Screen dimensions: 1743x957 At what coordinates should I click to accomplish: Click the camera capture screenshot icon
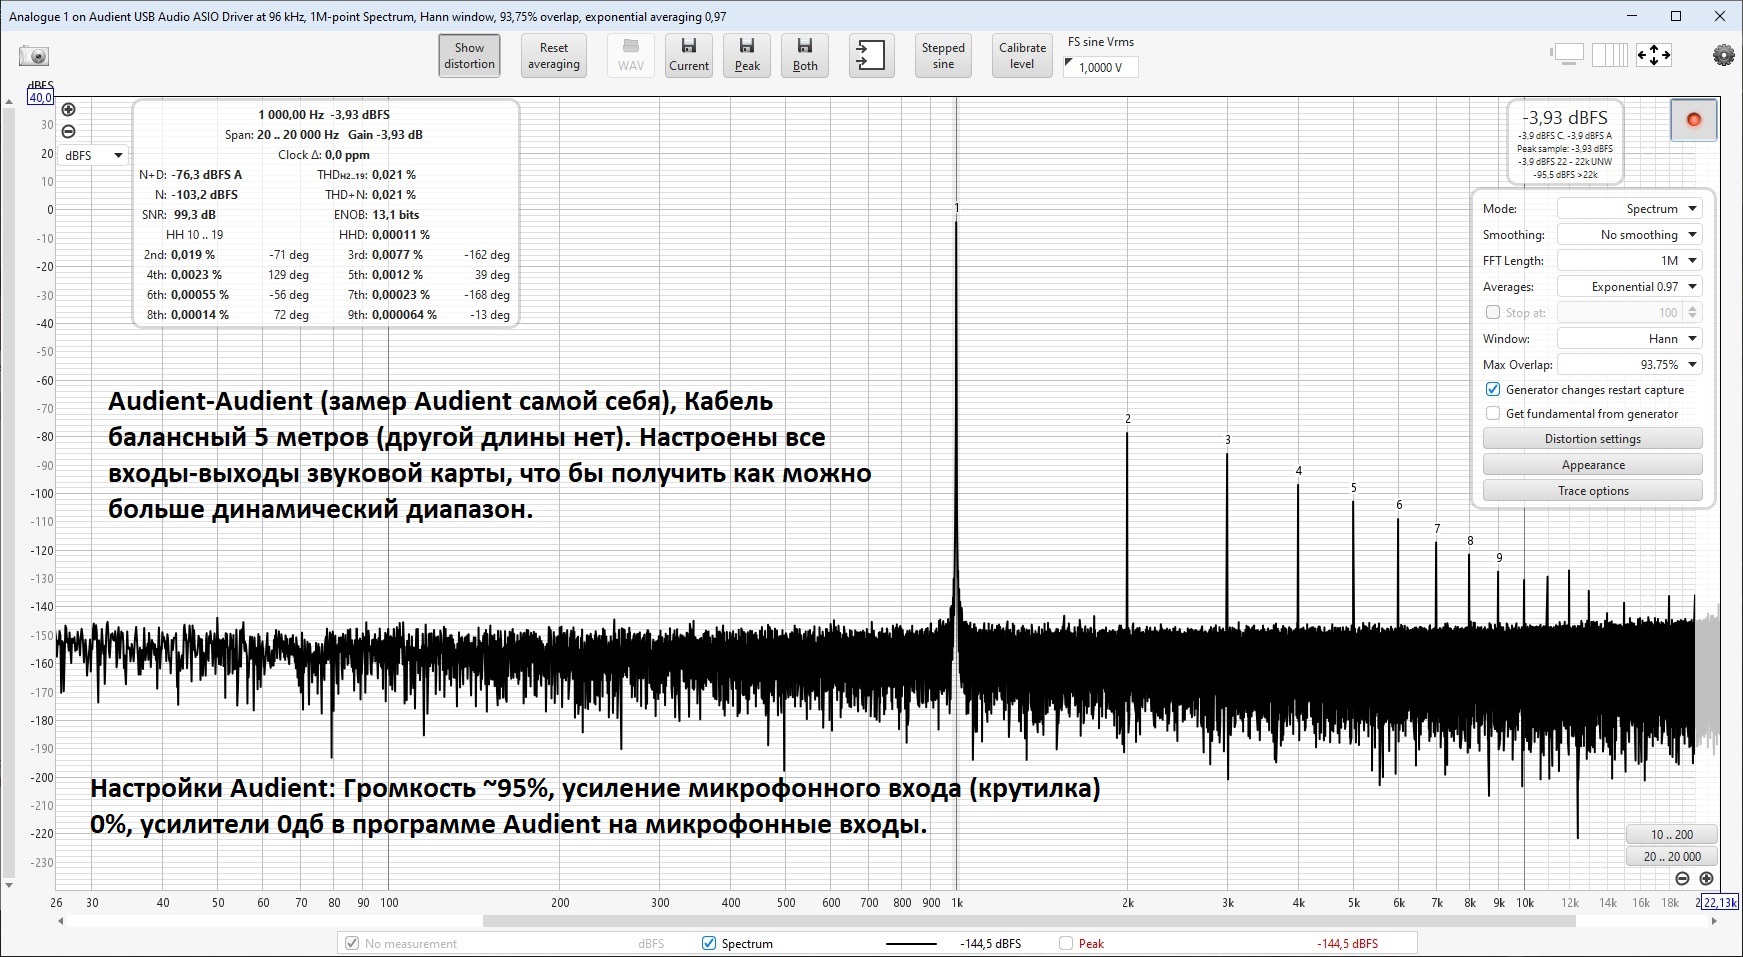tap(34, 56)
